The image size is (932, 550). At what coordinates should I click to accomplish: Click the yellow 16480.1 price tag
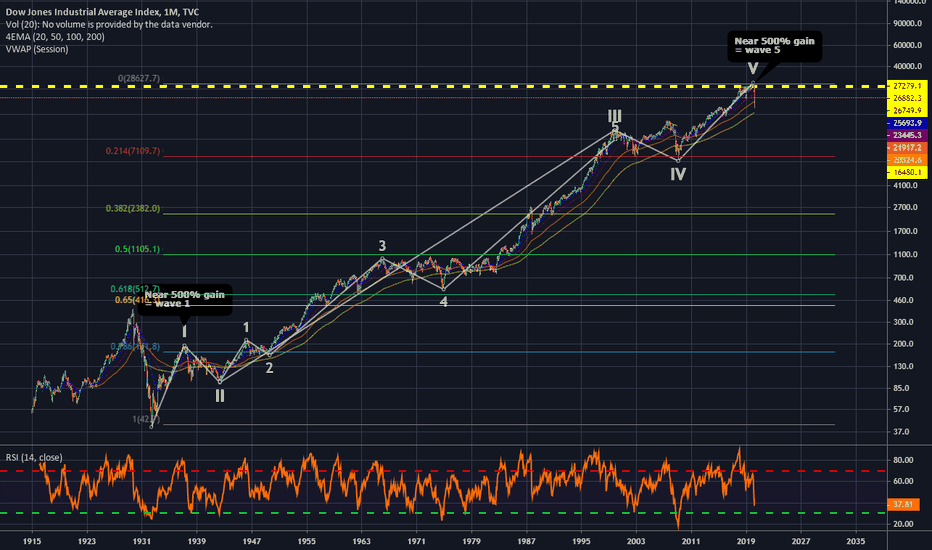coord(906,172)
